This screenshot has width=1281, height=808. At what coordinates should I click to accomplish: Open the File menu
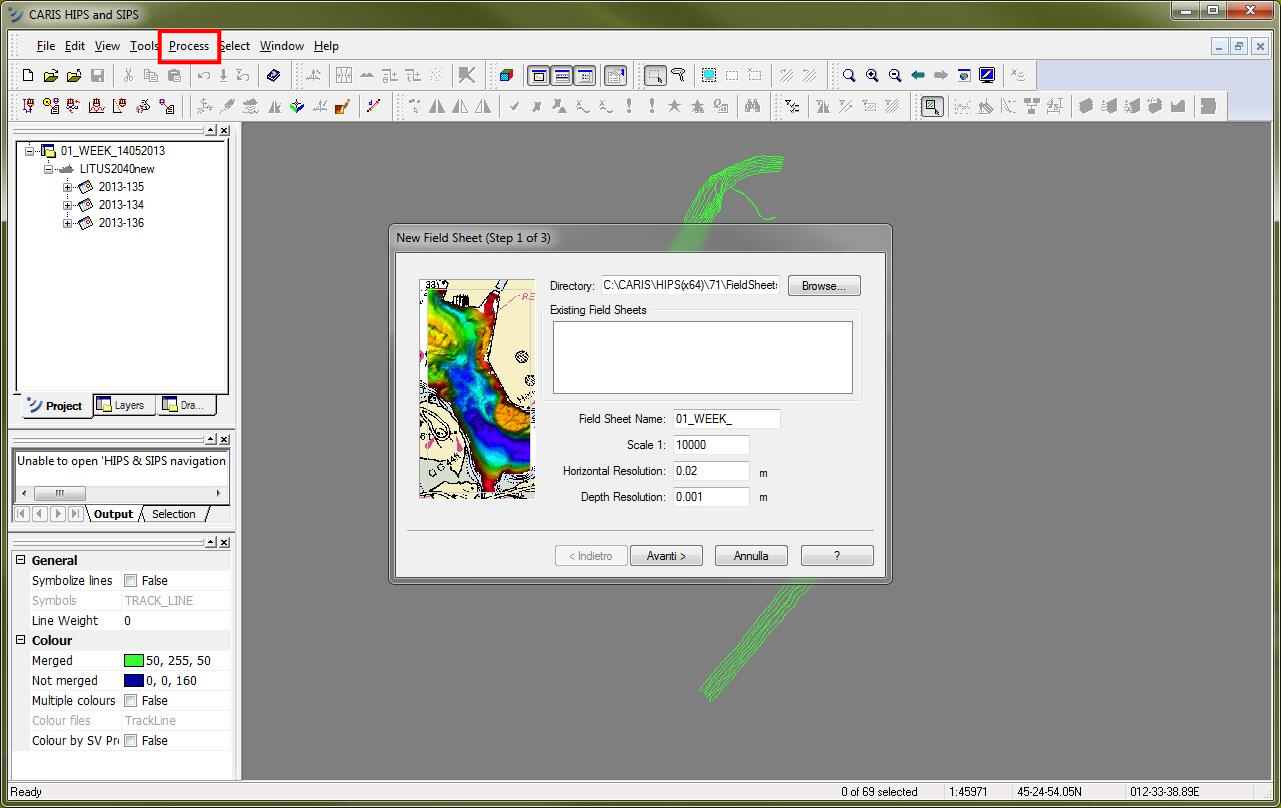pyautogui.click(x=46, y=46)
